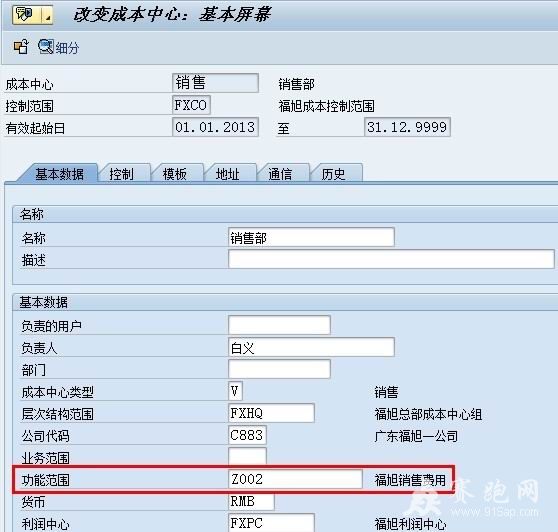Click the 成本中心类型 field with V

click(x=235, y=391)
